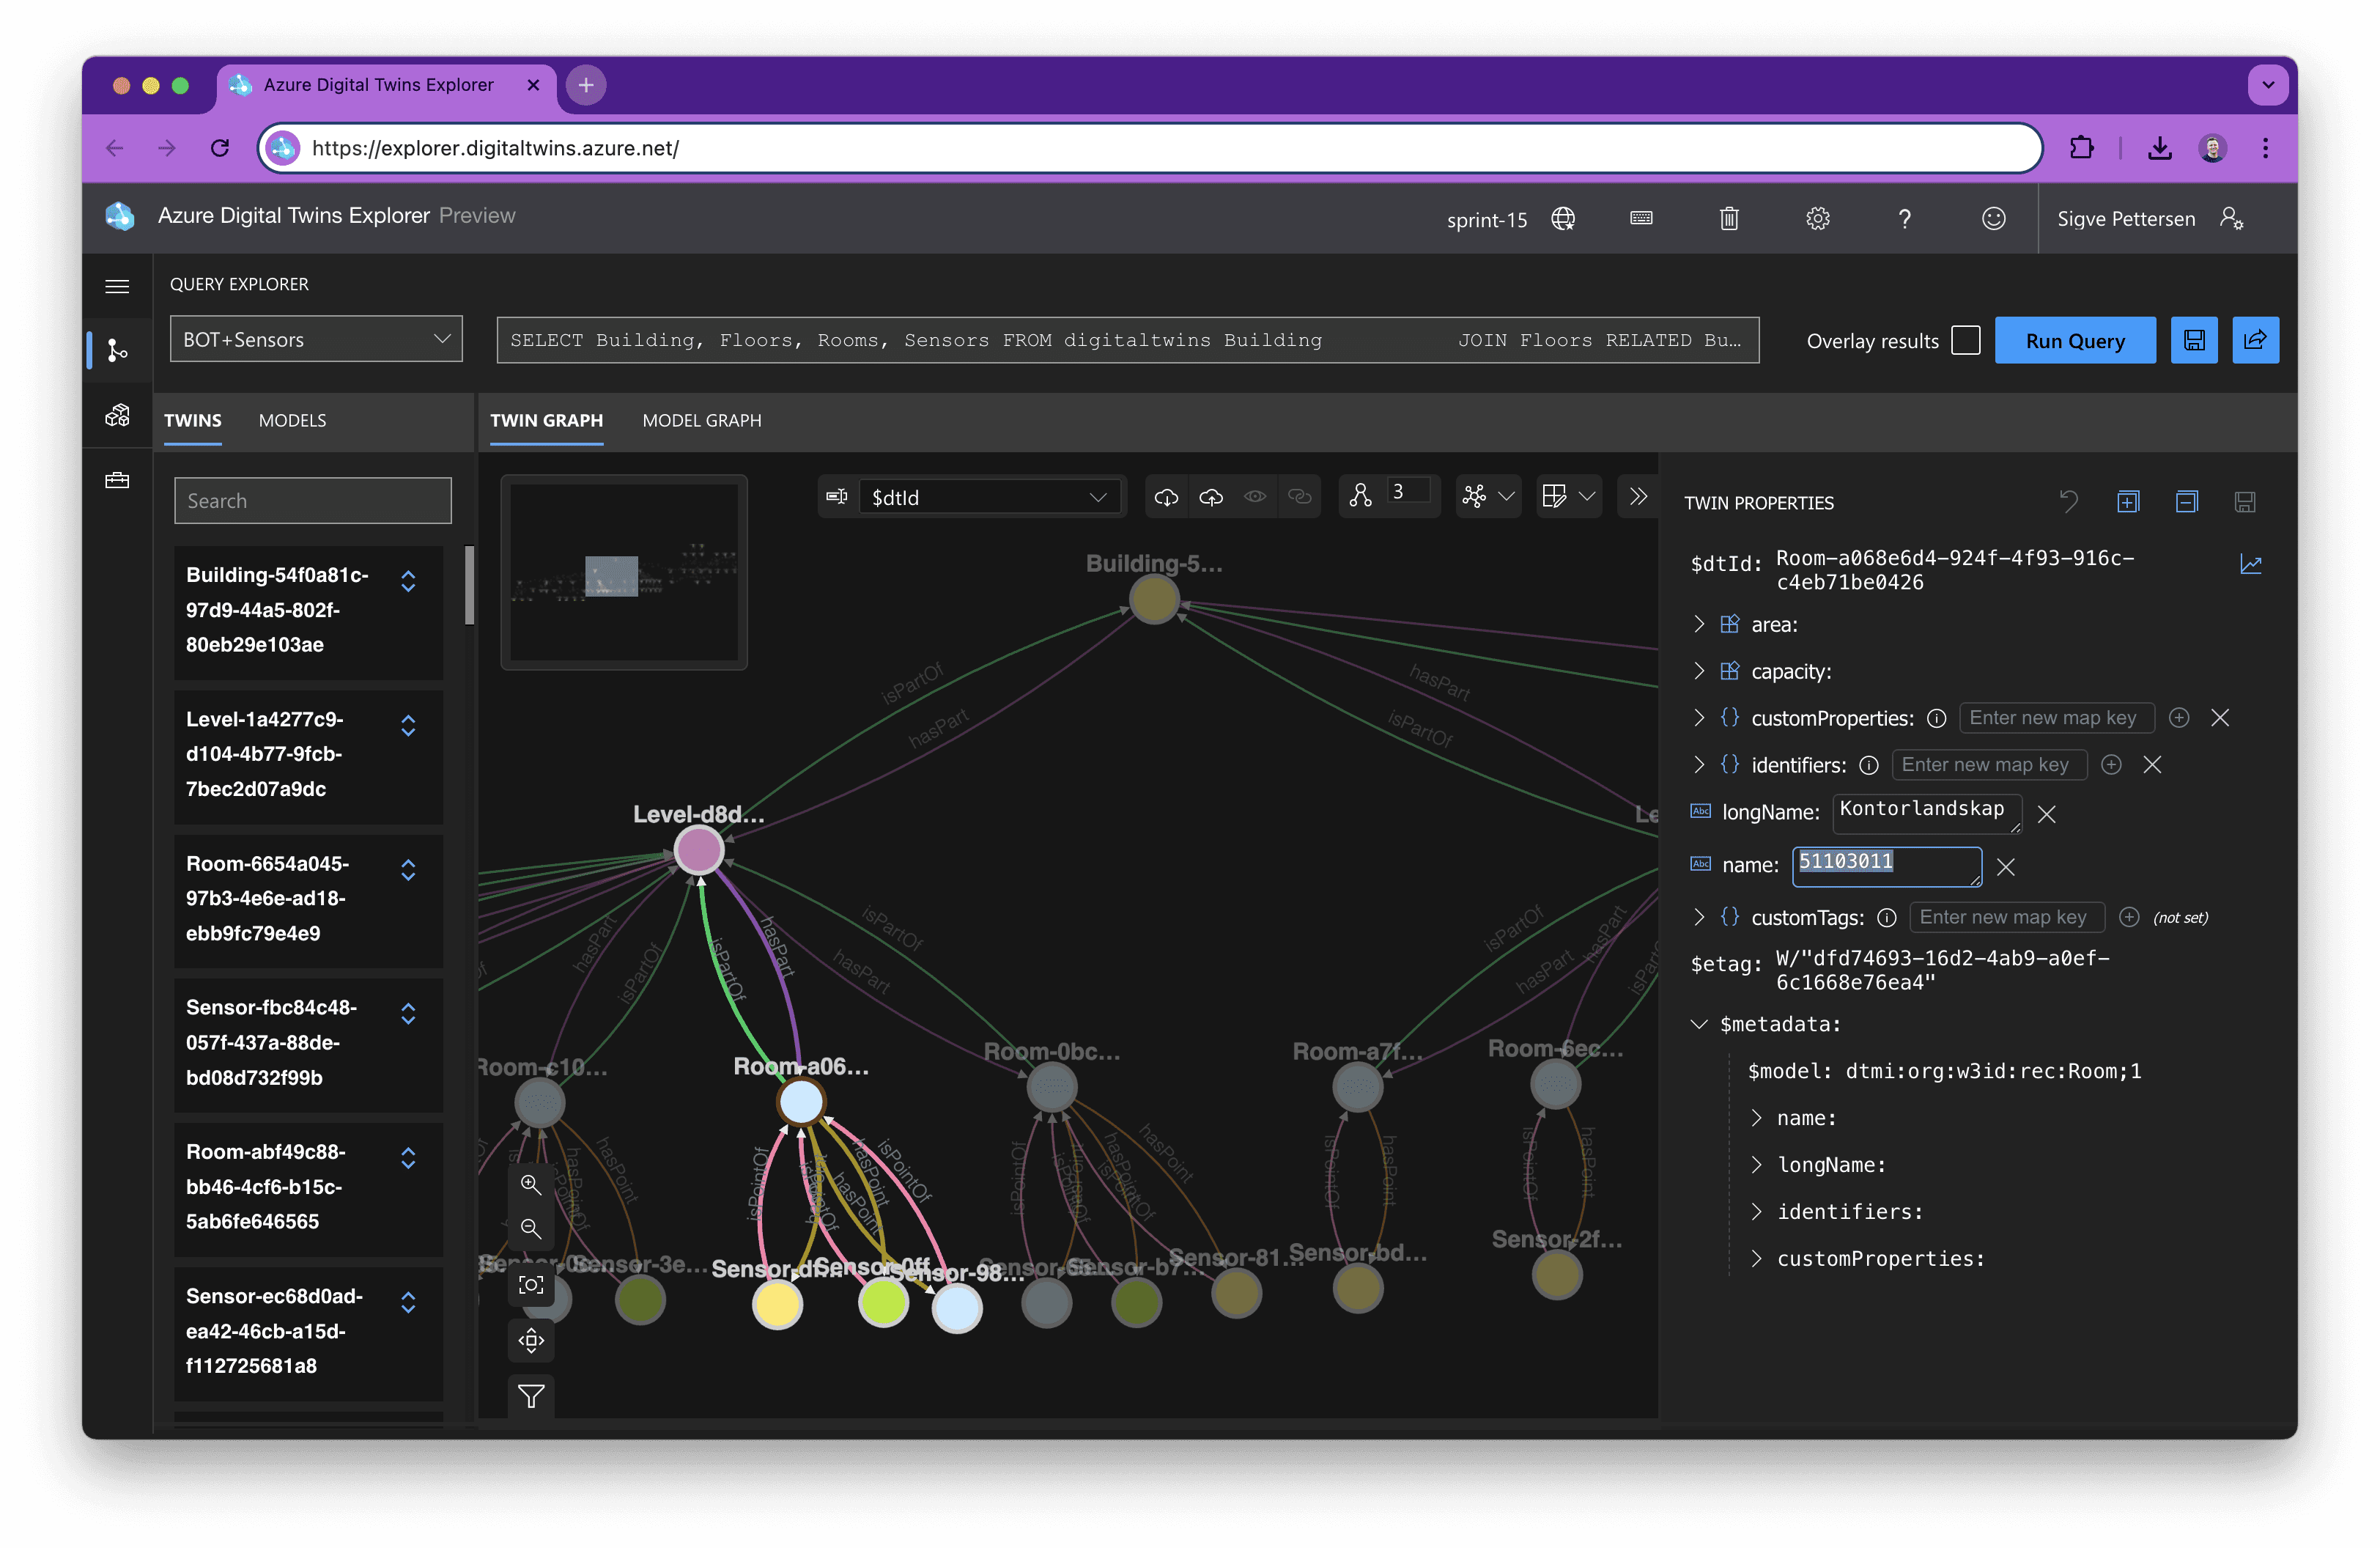The height and width of the screenshot is (1548, 2380).
Task: Click the twins Search field
Action: [313, 500]
